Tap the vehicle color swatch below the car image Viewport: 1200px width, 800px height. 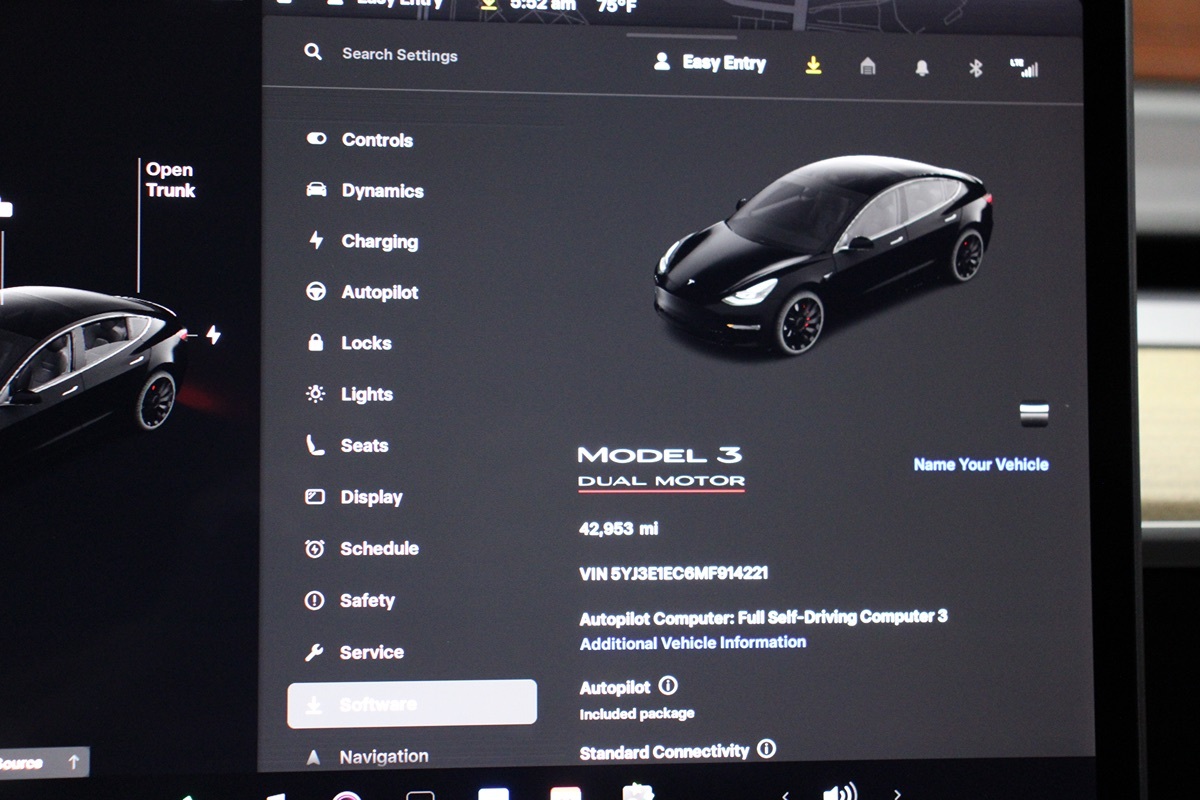coord(1033,414)
